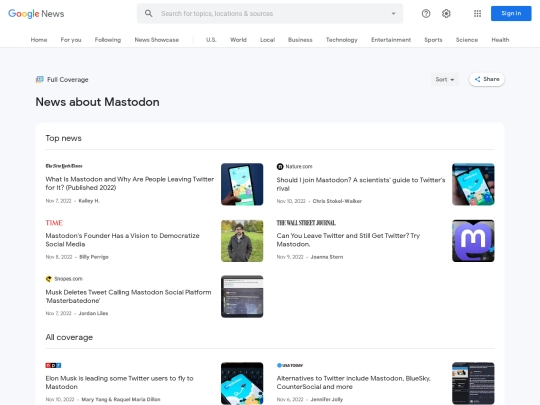Click the USA Today article thumbnail
The height and width of the screenshot is (405, 540).
tap(473, 383)
